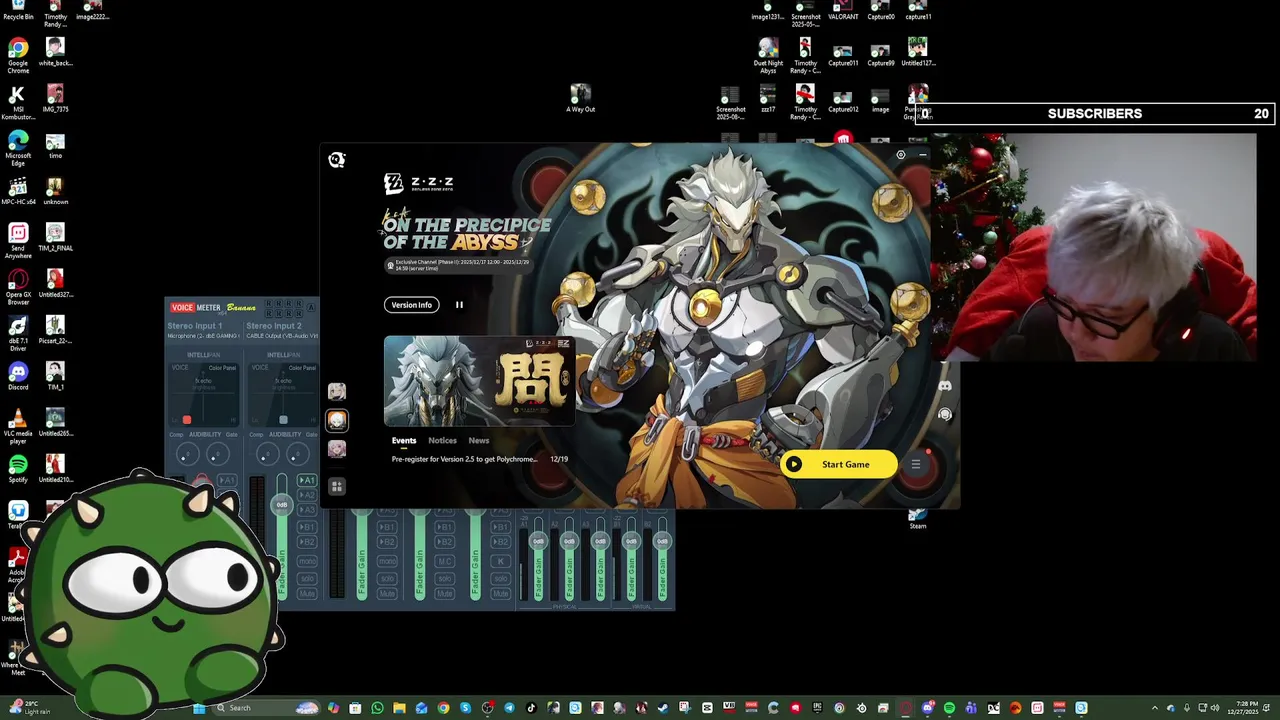Select Steam desktop shortcut

[918, 518]
